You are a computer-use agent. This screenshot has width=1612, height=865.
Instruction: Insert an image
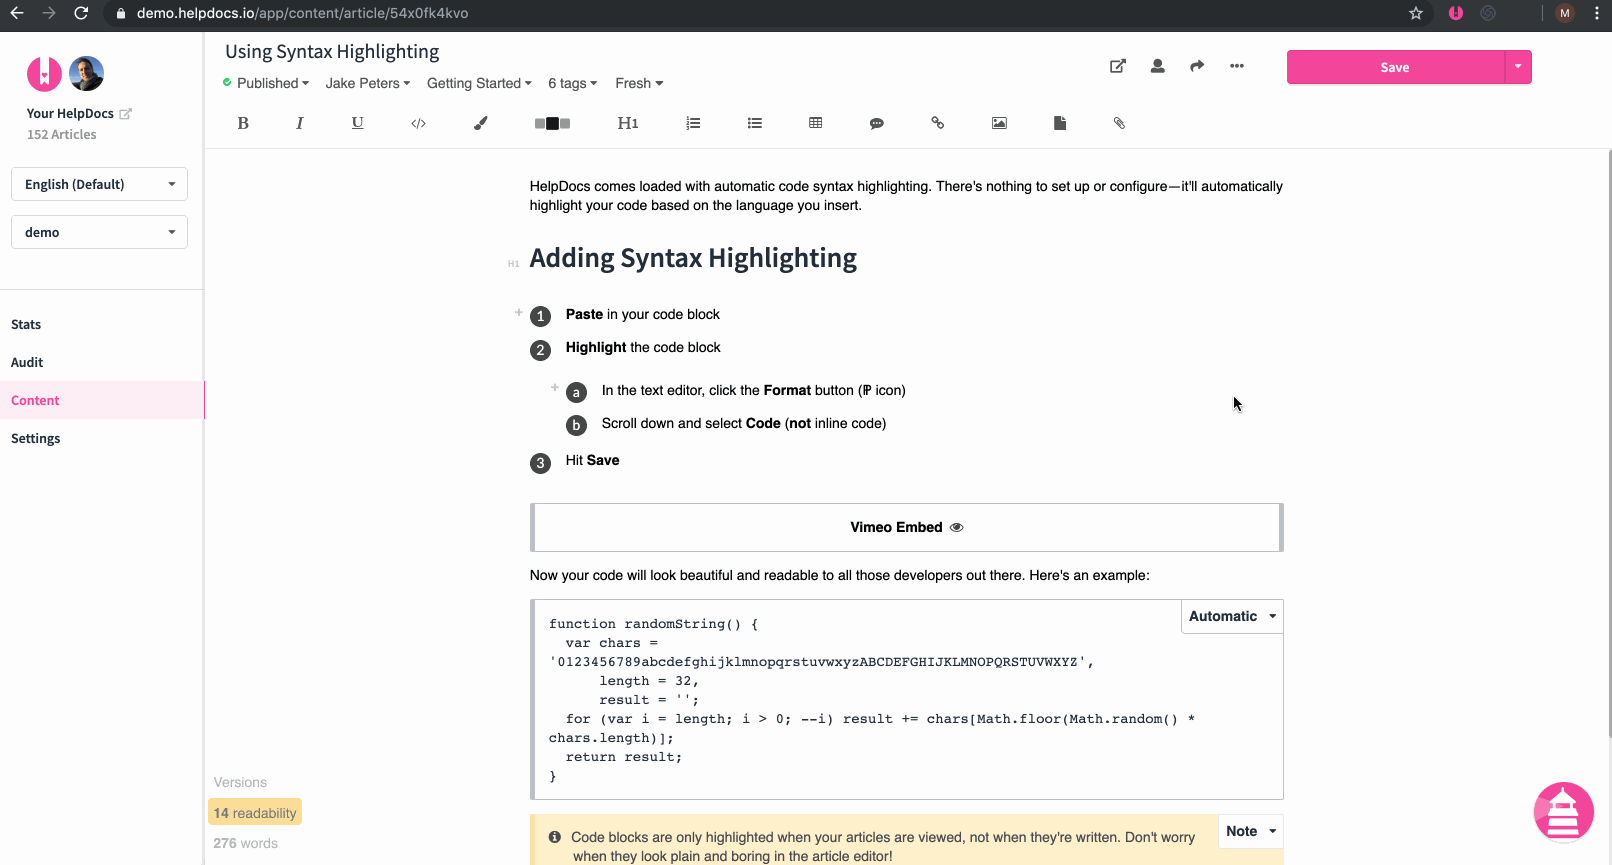pyautogui.click(x=999, y=123)
